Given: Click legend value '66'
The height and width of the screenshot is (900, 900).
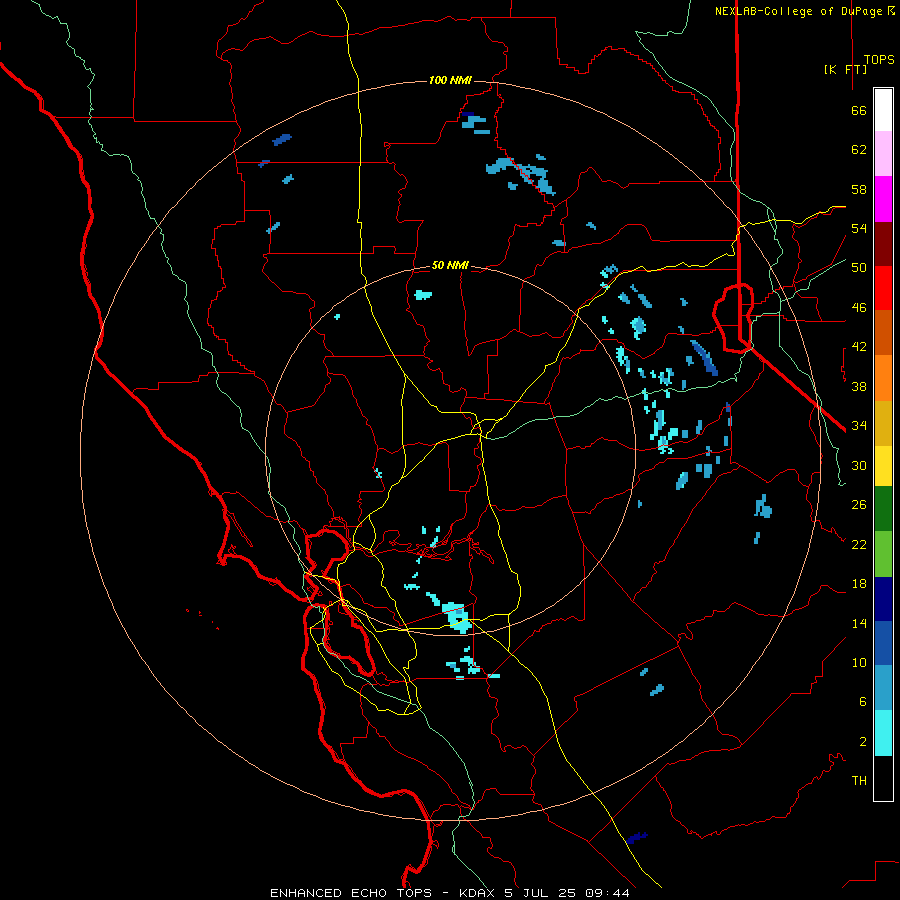Looking at the screenshot, I should (x=859, y=111).
